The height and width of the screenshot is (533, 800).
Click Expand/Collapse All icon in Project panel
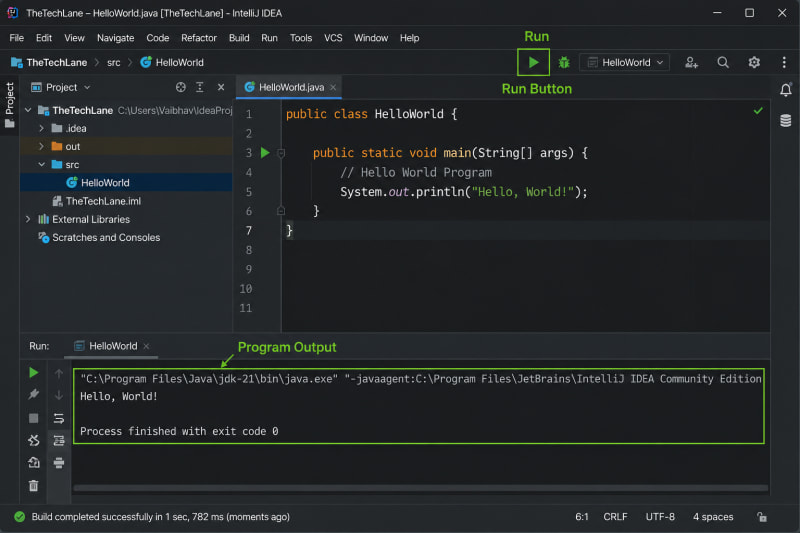pyautogui.click(x=200, y=87)
